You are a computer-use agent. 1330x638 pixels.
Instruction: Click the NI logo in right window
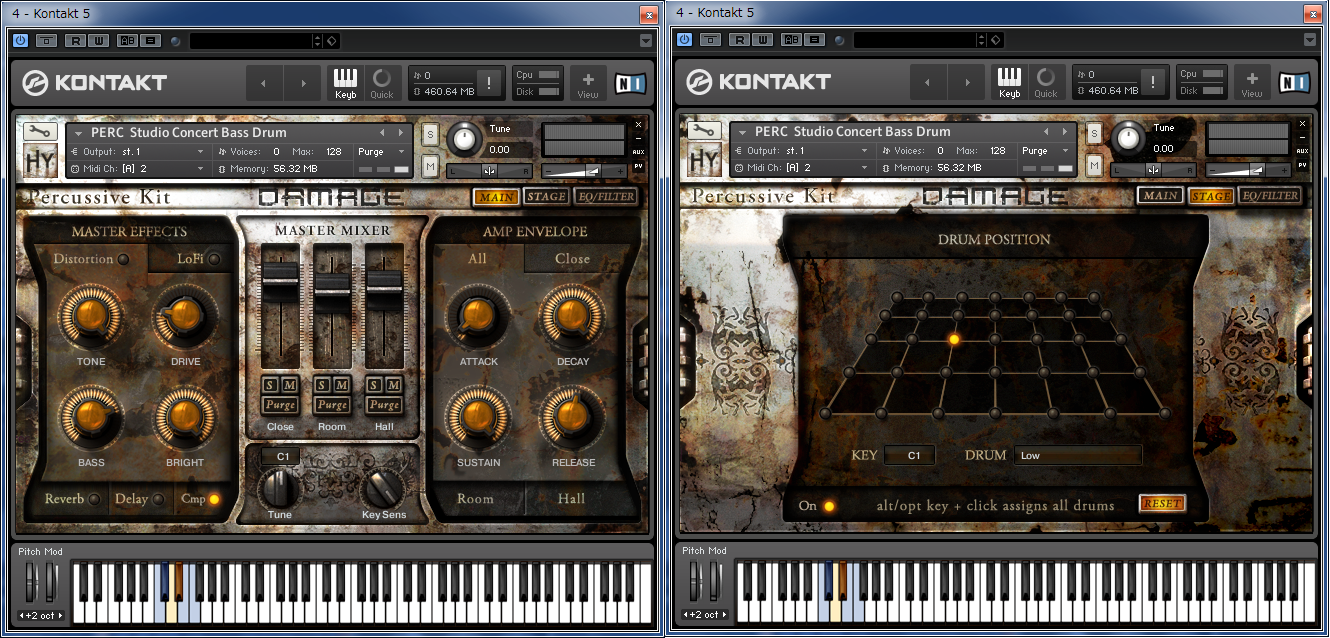coord(1294,83)
